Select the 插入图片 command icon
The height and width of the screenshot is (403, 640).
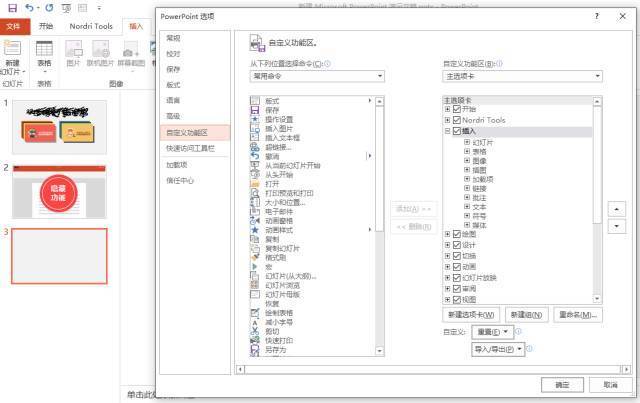(x=255, y=129)
